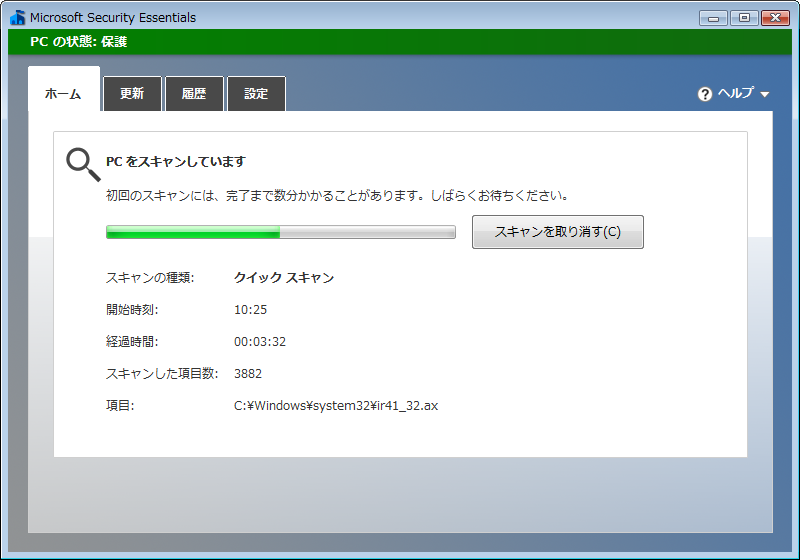The width and height of the screenshot is (800, 560).
Task: Select the ホーム tab
Action: pyautogui.click(x=64, y=89)
